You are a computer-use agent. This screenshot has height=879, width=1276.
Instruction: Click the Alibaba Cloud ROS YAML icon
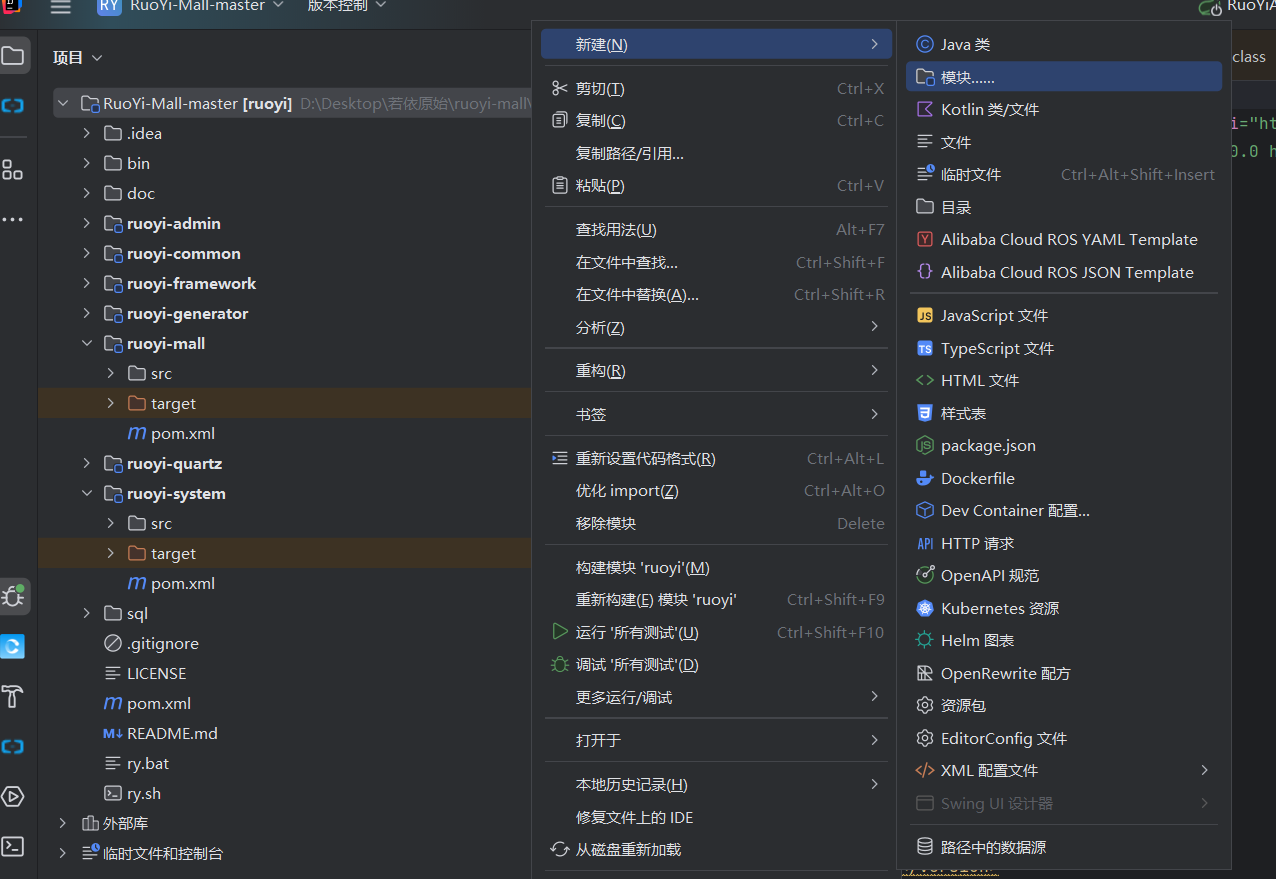(x=925, y=239)
